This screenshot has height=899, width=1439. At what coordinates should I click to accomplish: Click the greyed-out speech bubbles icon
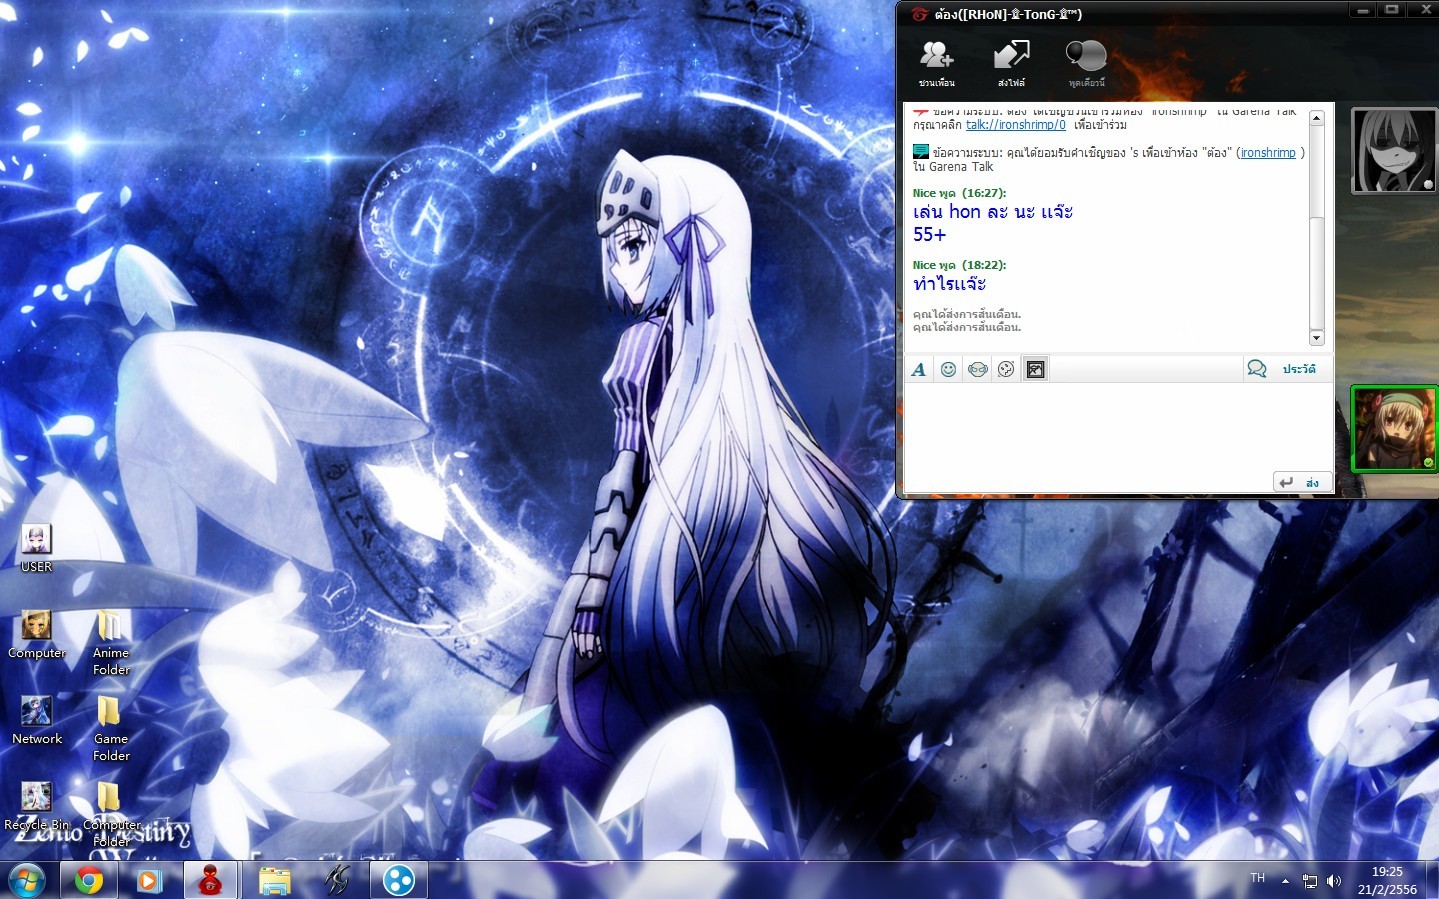click(1086, 55)
